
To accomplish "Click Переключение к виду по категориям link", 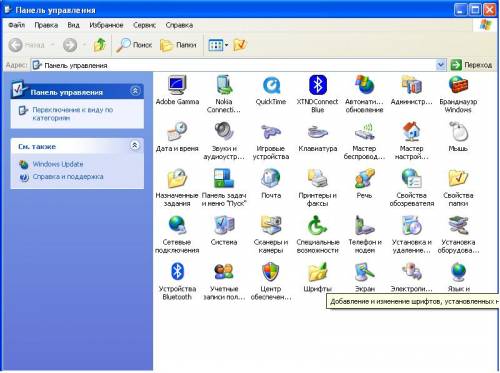I will (x=73, y=114).
